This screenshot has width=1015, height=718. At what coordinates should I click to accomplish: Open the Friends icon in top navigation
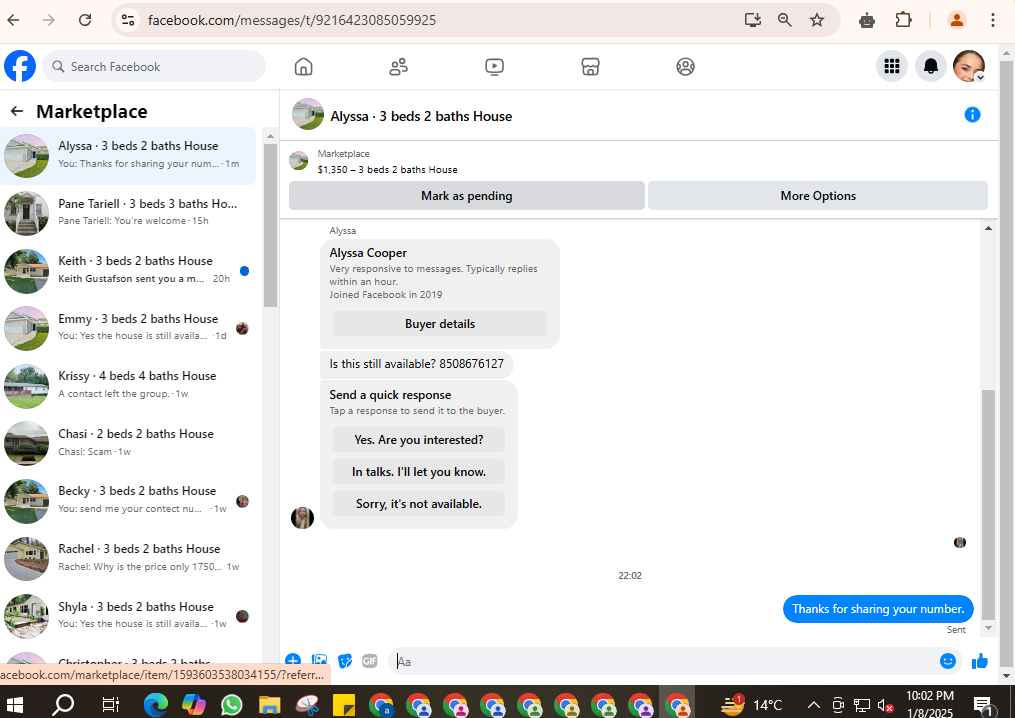pos(398,67)
